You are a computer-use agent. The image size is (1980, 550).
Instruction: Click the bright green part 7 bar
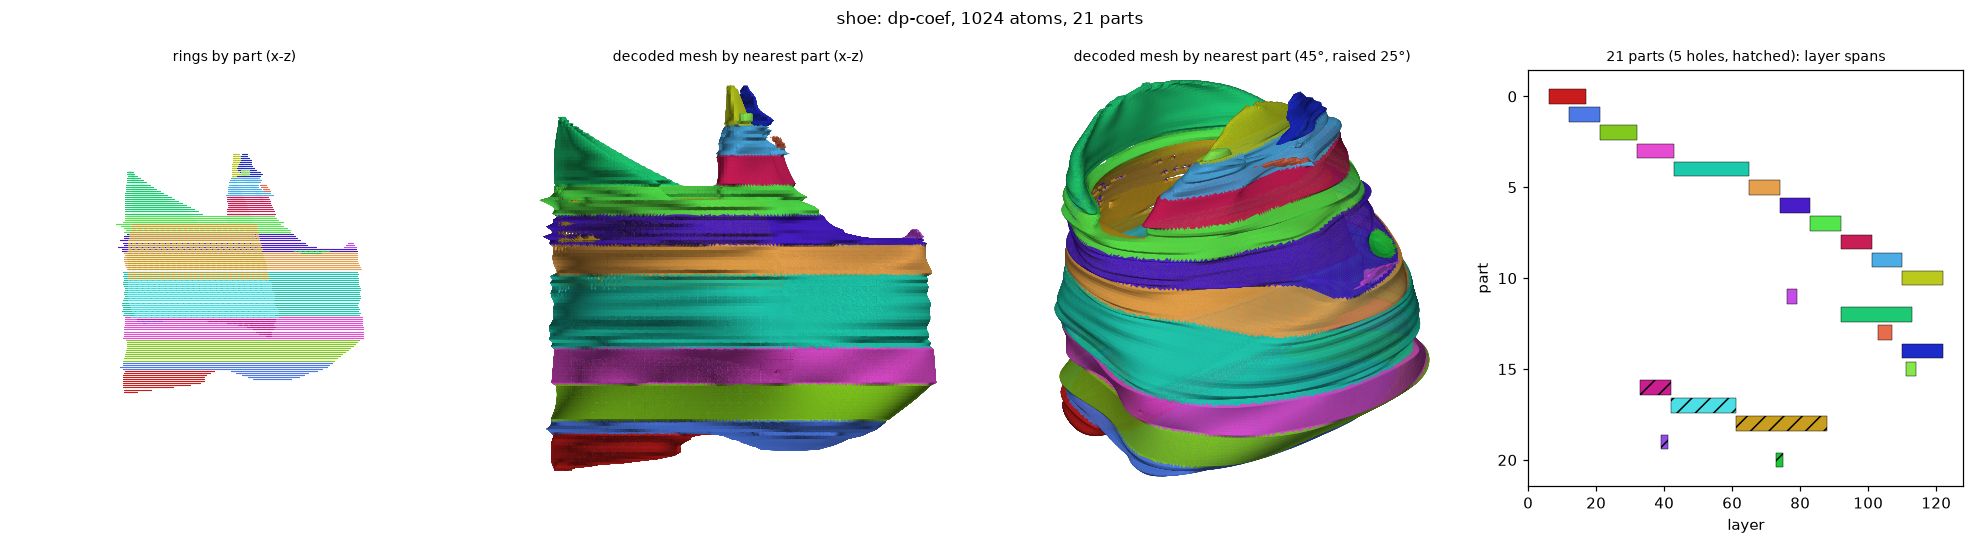[1825, 224]
